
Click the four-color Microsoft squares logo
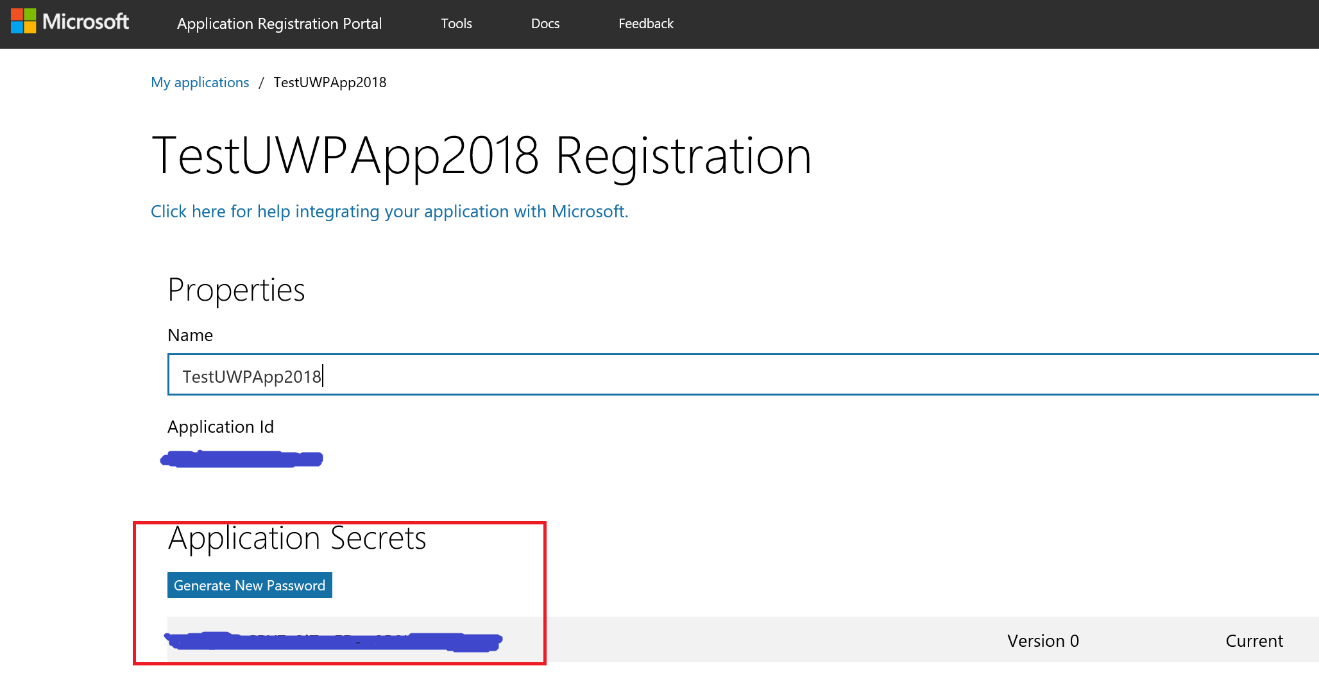pyautogui.click(x=23, y=21)
